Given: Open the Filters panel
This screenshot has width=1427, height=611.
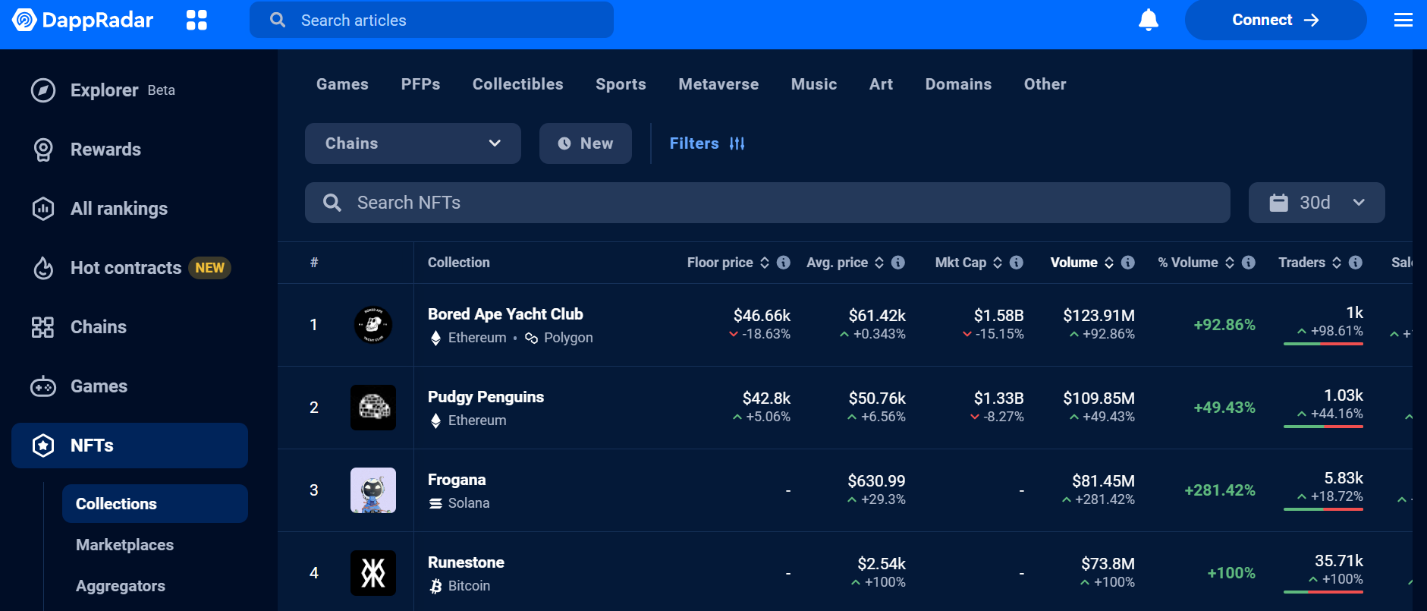Looking at the screenshot, I should click(x=707, y=144).
